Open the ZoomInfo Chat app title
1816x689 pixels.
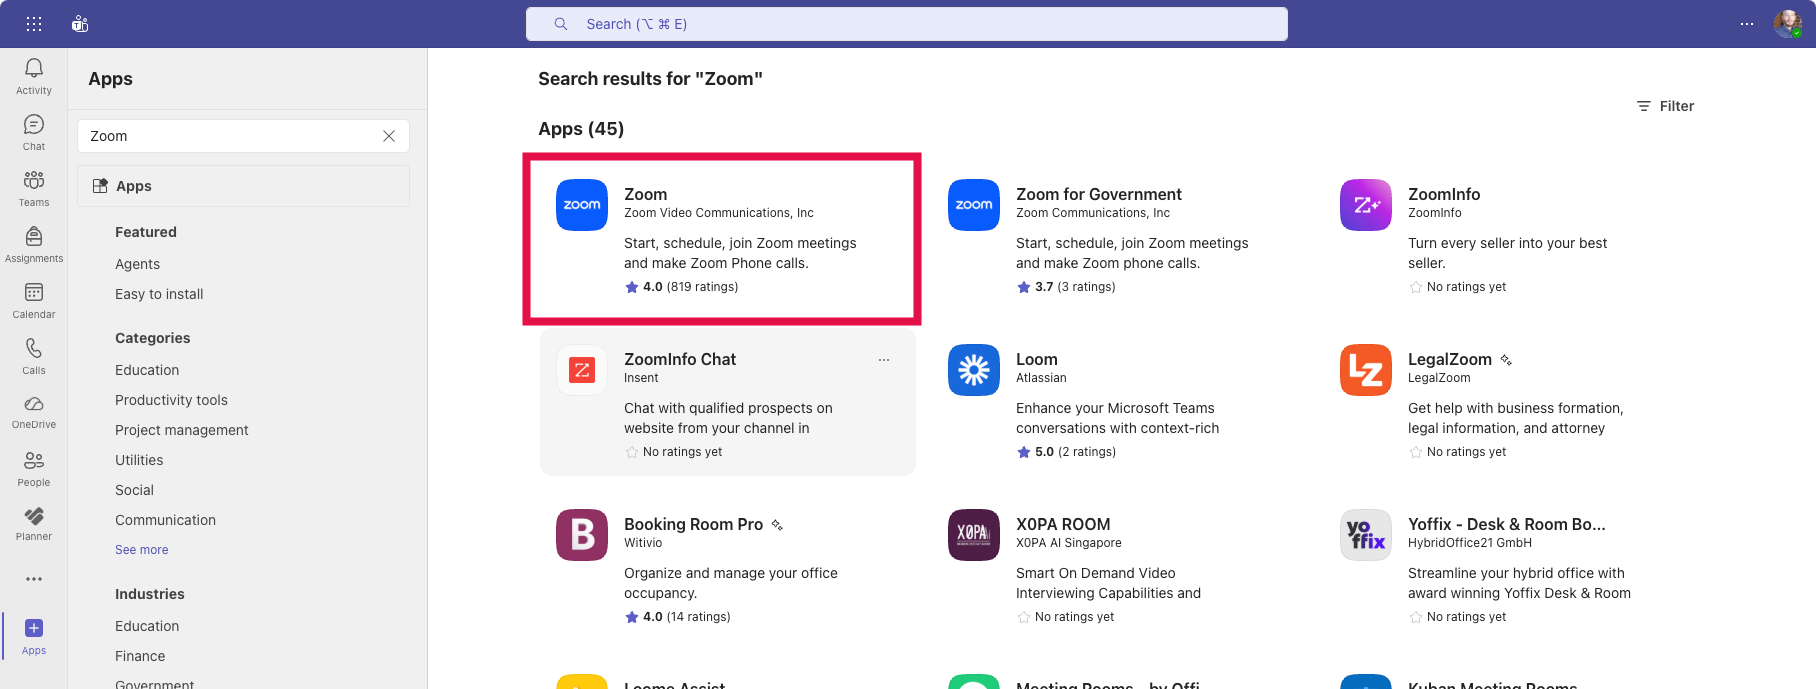pos(680,359)
